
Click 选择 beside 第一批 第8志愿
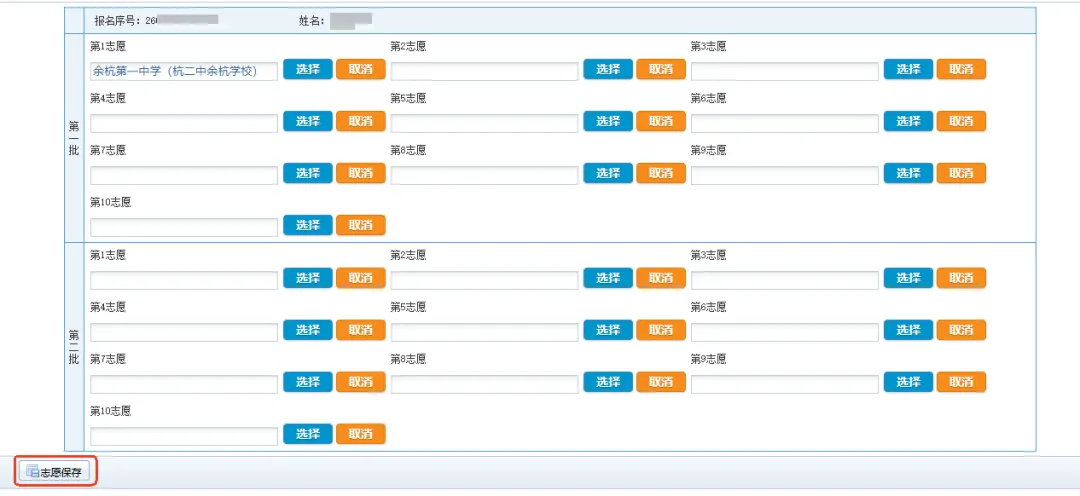608,174
